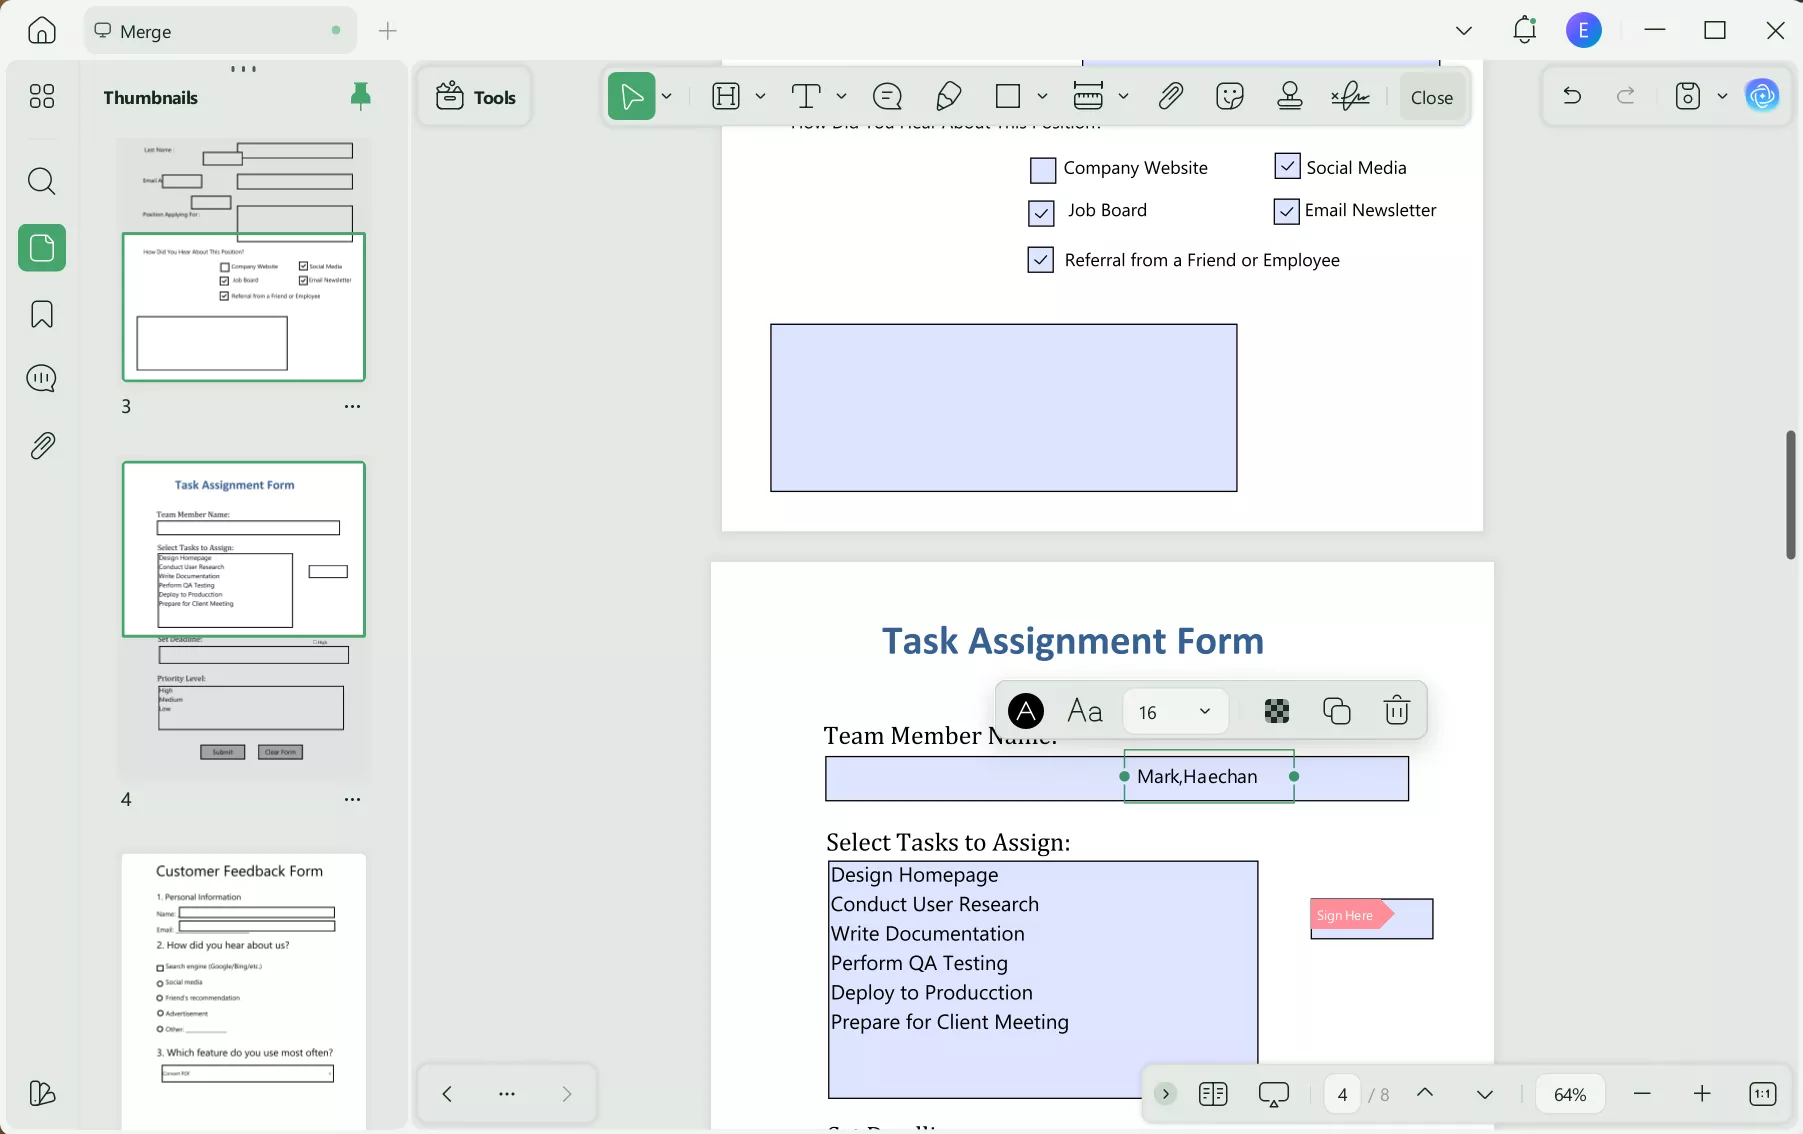Click the Close toolbar button
1803x1134 pixels.
point(1431,97)
